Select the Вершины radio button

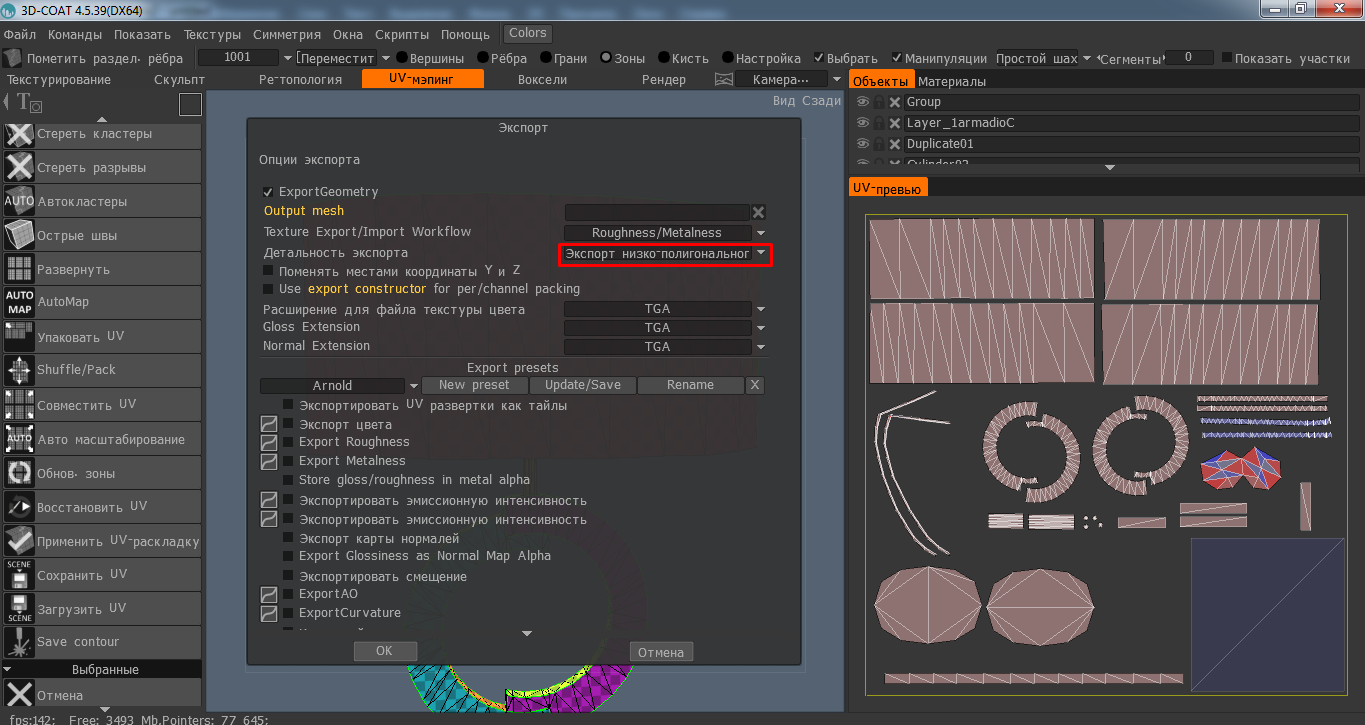(402, 58)
